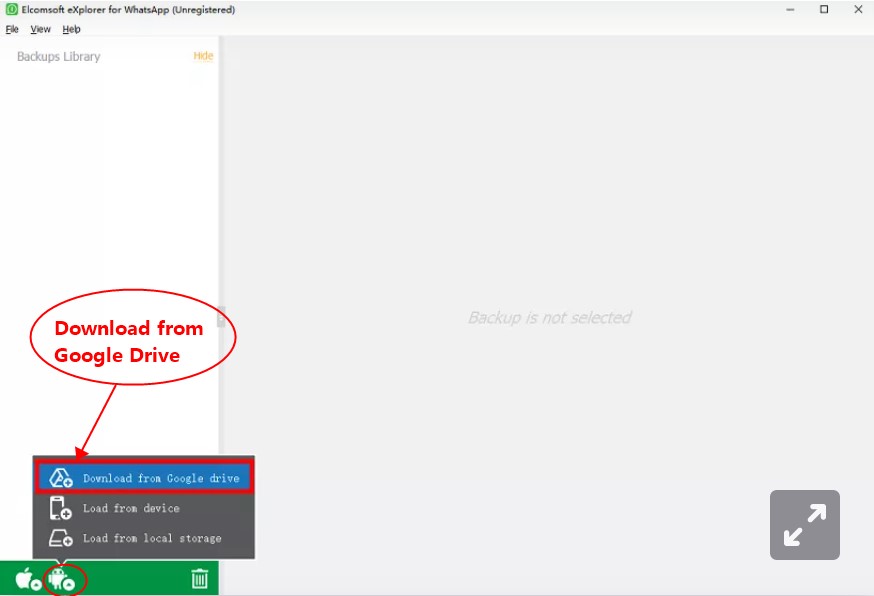Hide the Backups Library panel
874x596 pixels.
click(x=203, y=56)
